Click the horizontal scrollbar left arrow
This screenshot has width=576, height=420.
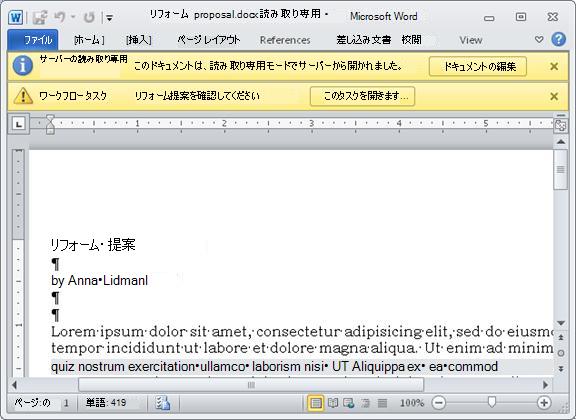click(x=14, y=385)
